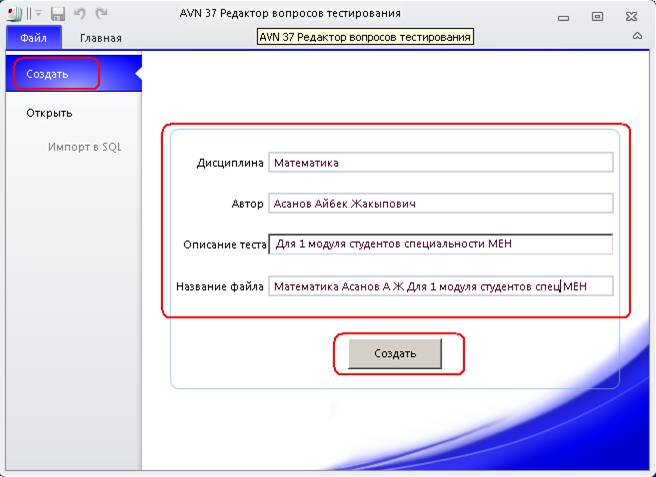Click the Автор input field
The width and height of the screenshot is (656, 477).
click(x=441, y=203)
